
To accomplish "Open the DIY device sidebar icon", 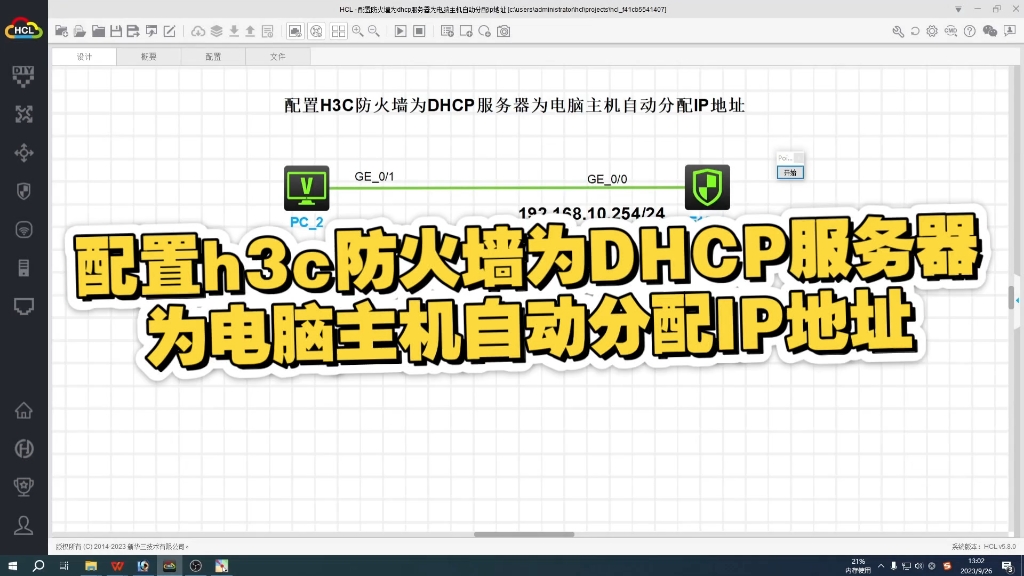I will click(x=24, y=76).
